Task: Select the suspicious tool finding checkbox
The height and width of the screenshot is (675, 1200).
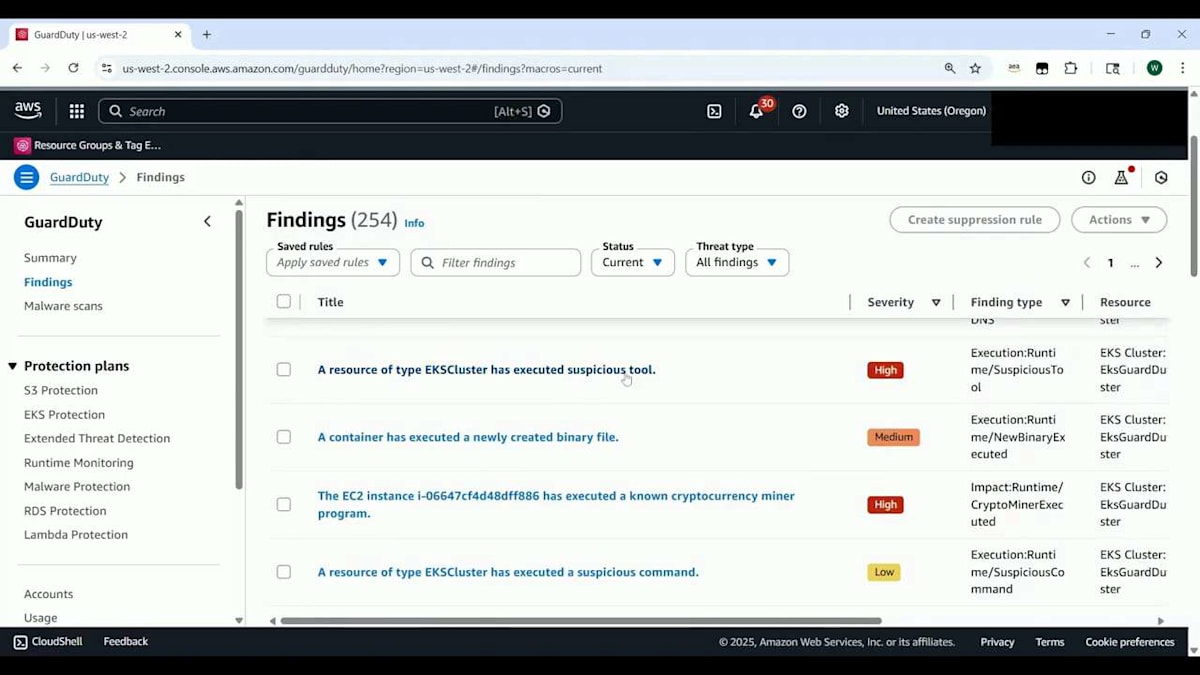Action: click(284, 369)
